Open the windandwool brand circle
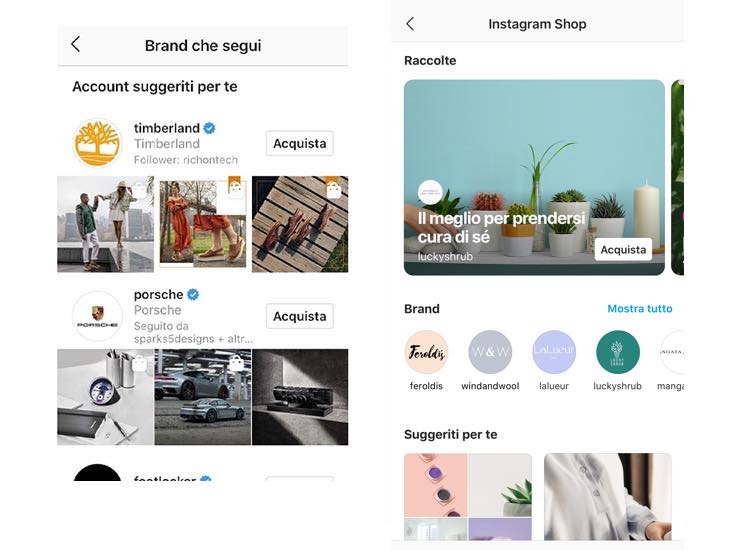 [x=490, y=352]
